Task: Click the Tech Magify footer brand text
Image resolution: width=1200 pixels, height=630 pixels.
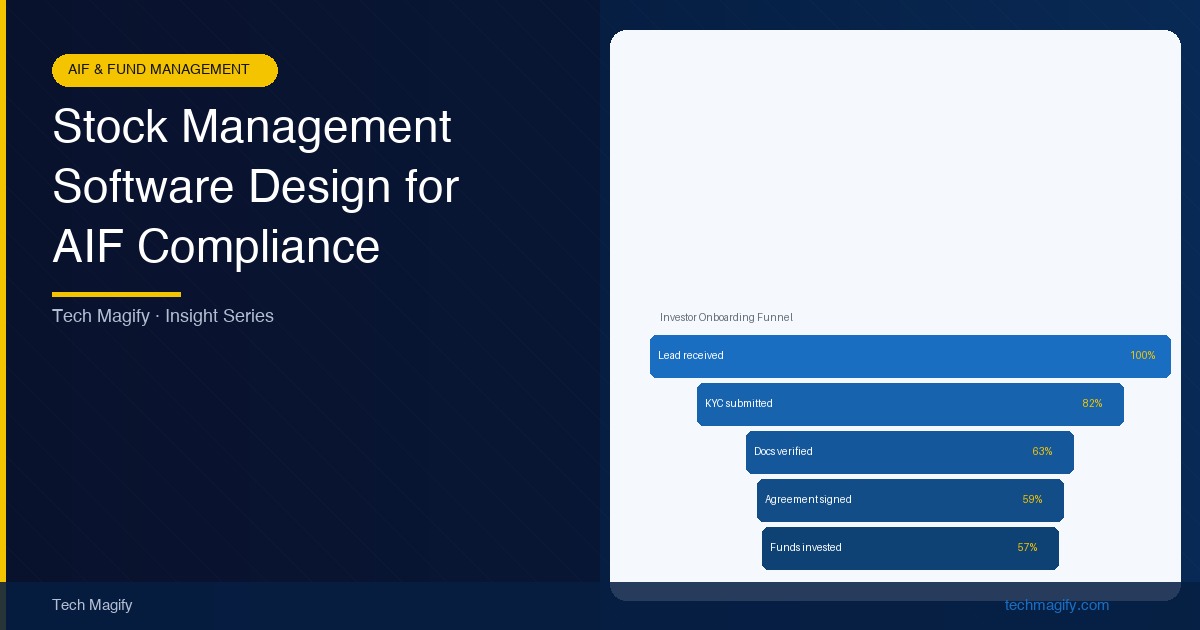Action: click(x=92, y=605)
